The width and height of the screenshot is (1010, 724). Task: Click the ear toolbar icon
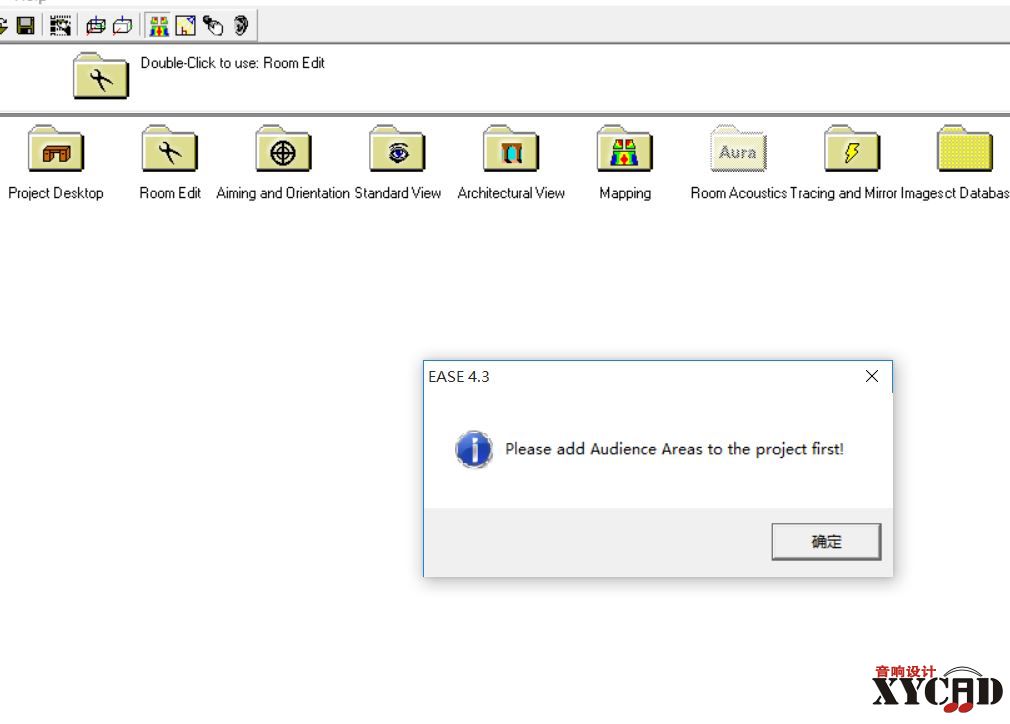[241, 26]
